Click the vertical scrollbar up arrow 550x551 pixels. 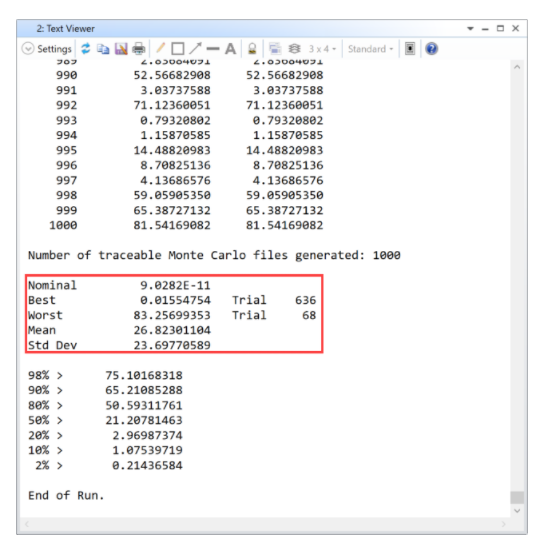tap(517, 67)
